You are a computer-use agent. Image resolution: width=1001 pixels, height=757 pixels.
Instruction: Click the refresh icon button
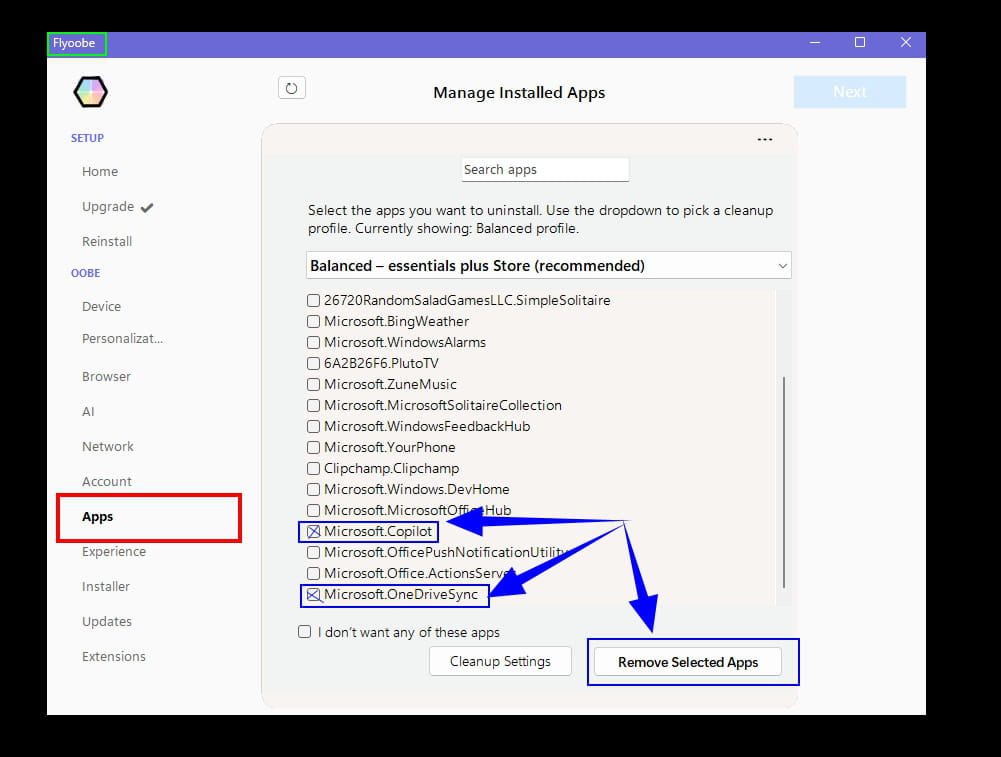click(x=292, y=88)
